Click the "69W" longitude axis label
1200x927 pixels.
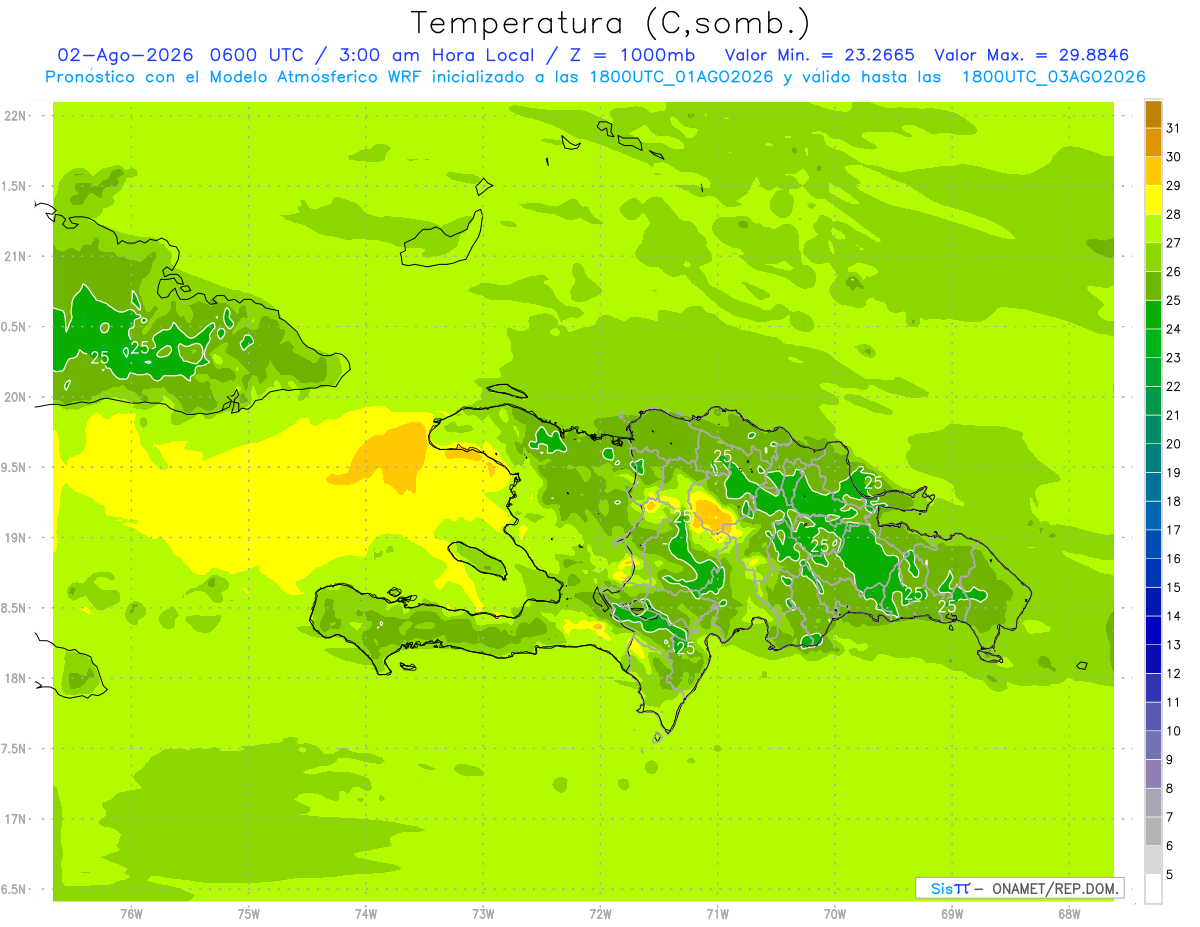[952, 913]
